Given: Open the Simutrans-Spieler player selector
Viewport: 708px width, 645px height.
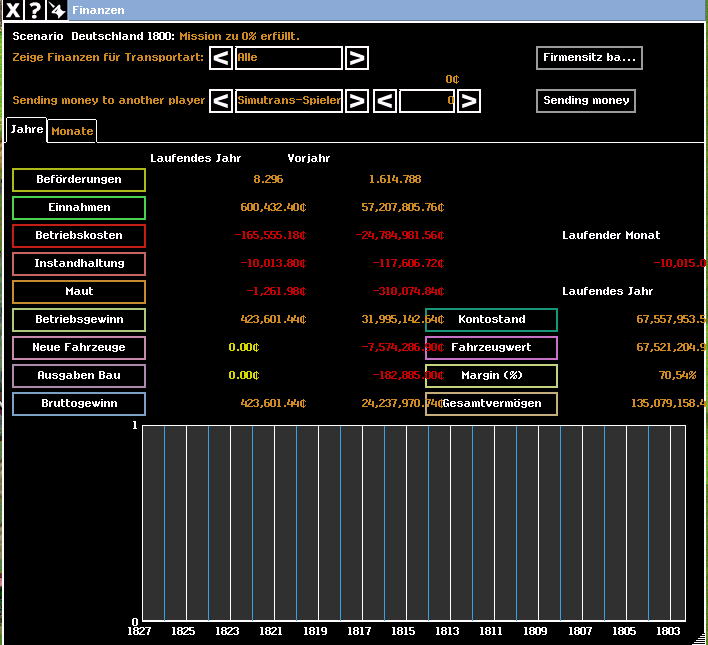Looking at the screenshot, I should tap(289, 101).
